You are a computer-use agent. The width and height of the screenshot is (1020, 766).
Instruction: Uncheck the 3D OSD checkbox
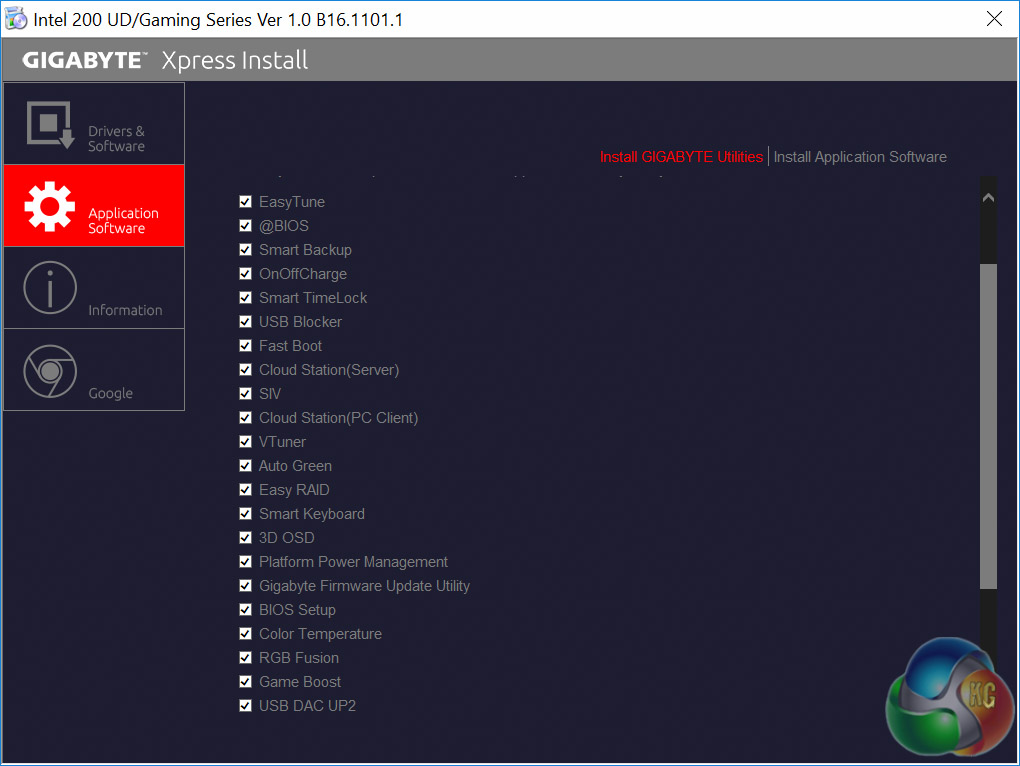pos(245,538)
